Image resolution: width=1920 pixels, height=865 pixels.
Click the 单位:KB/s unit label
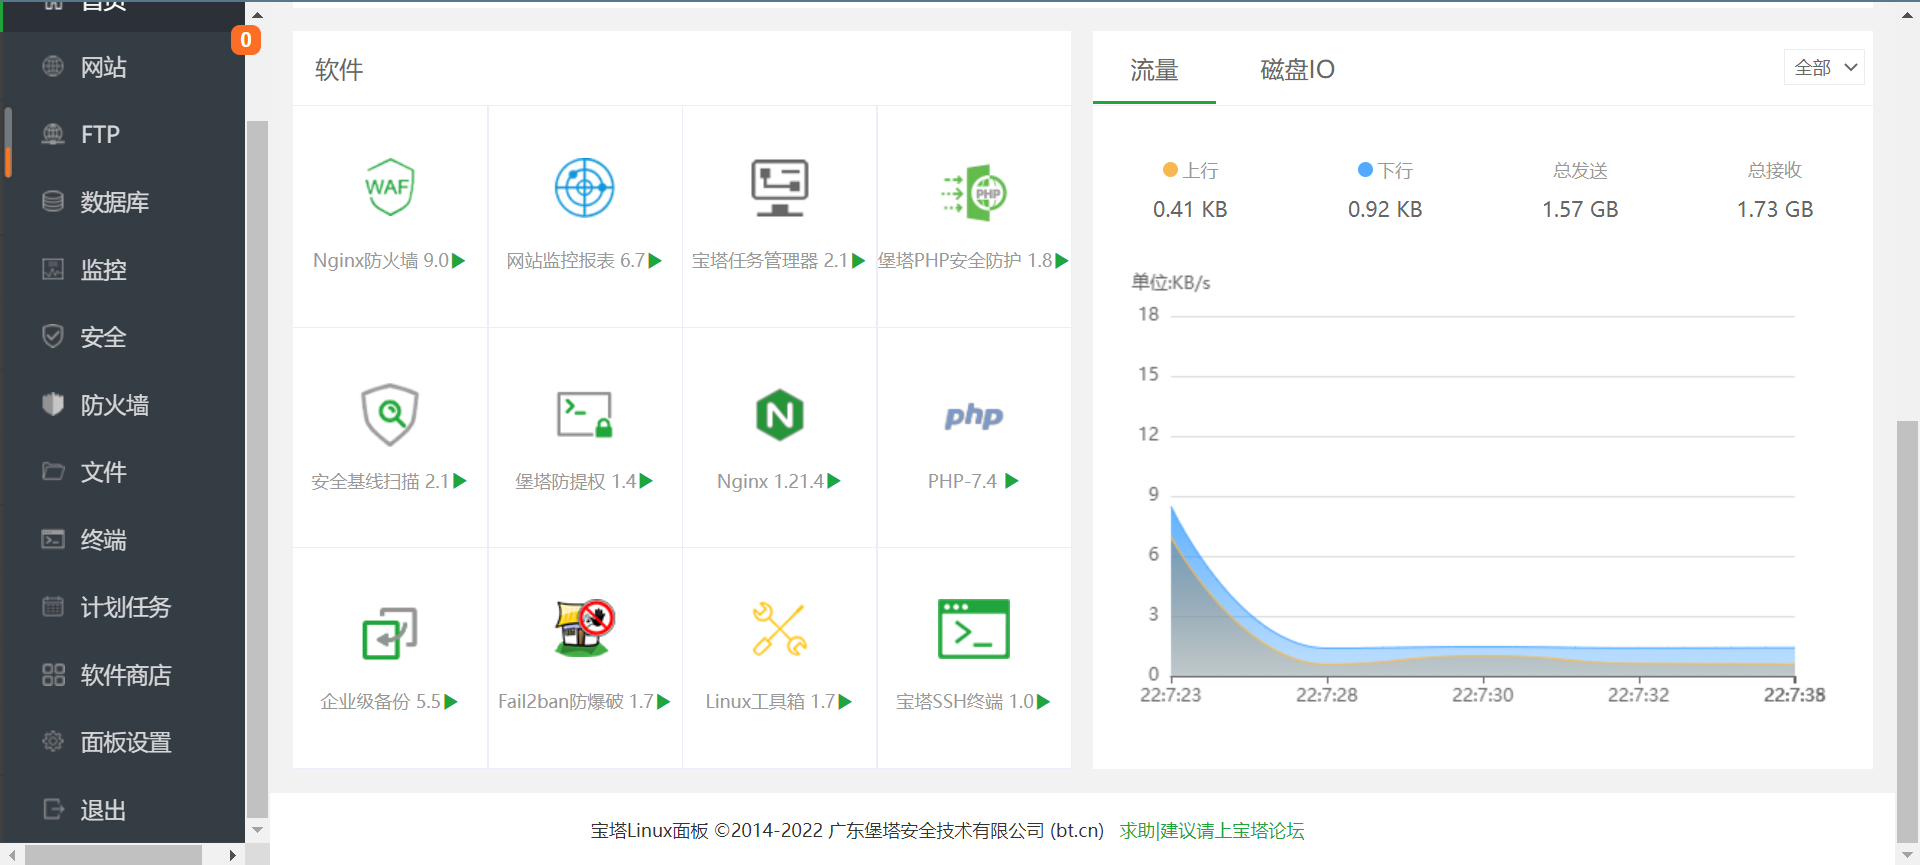coord(1171,282)
